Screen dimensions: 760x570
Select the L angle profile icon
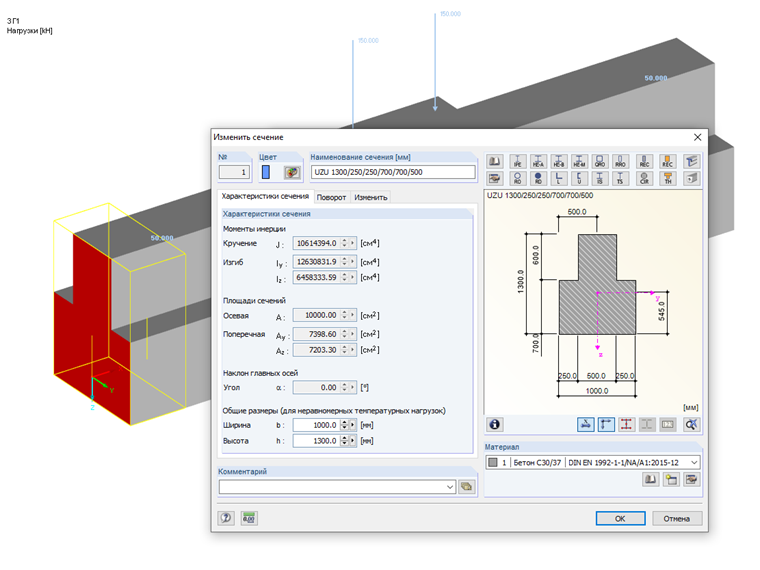pos(558,178)
